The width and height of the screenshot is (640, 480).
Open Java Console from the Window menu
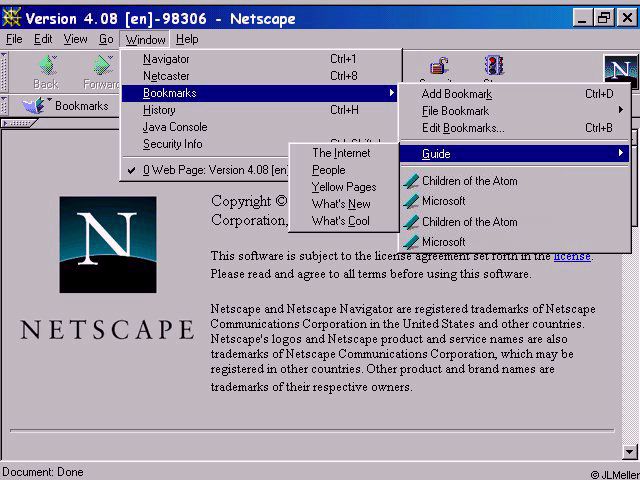point(259,127)
